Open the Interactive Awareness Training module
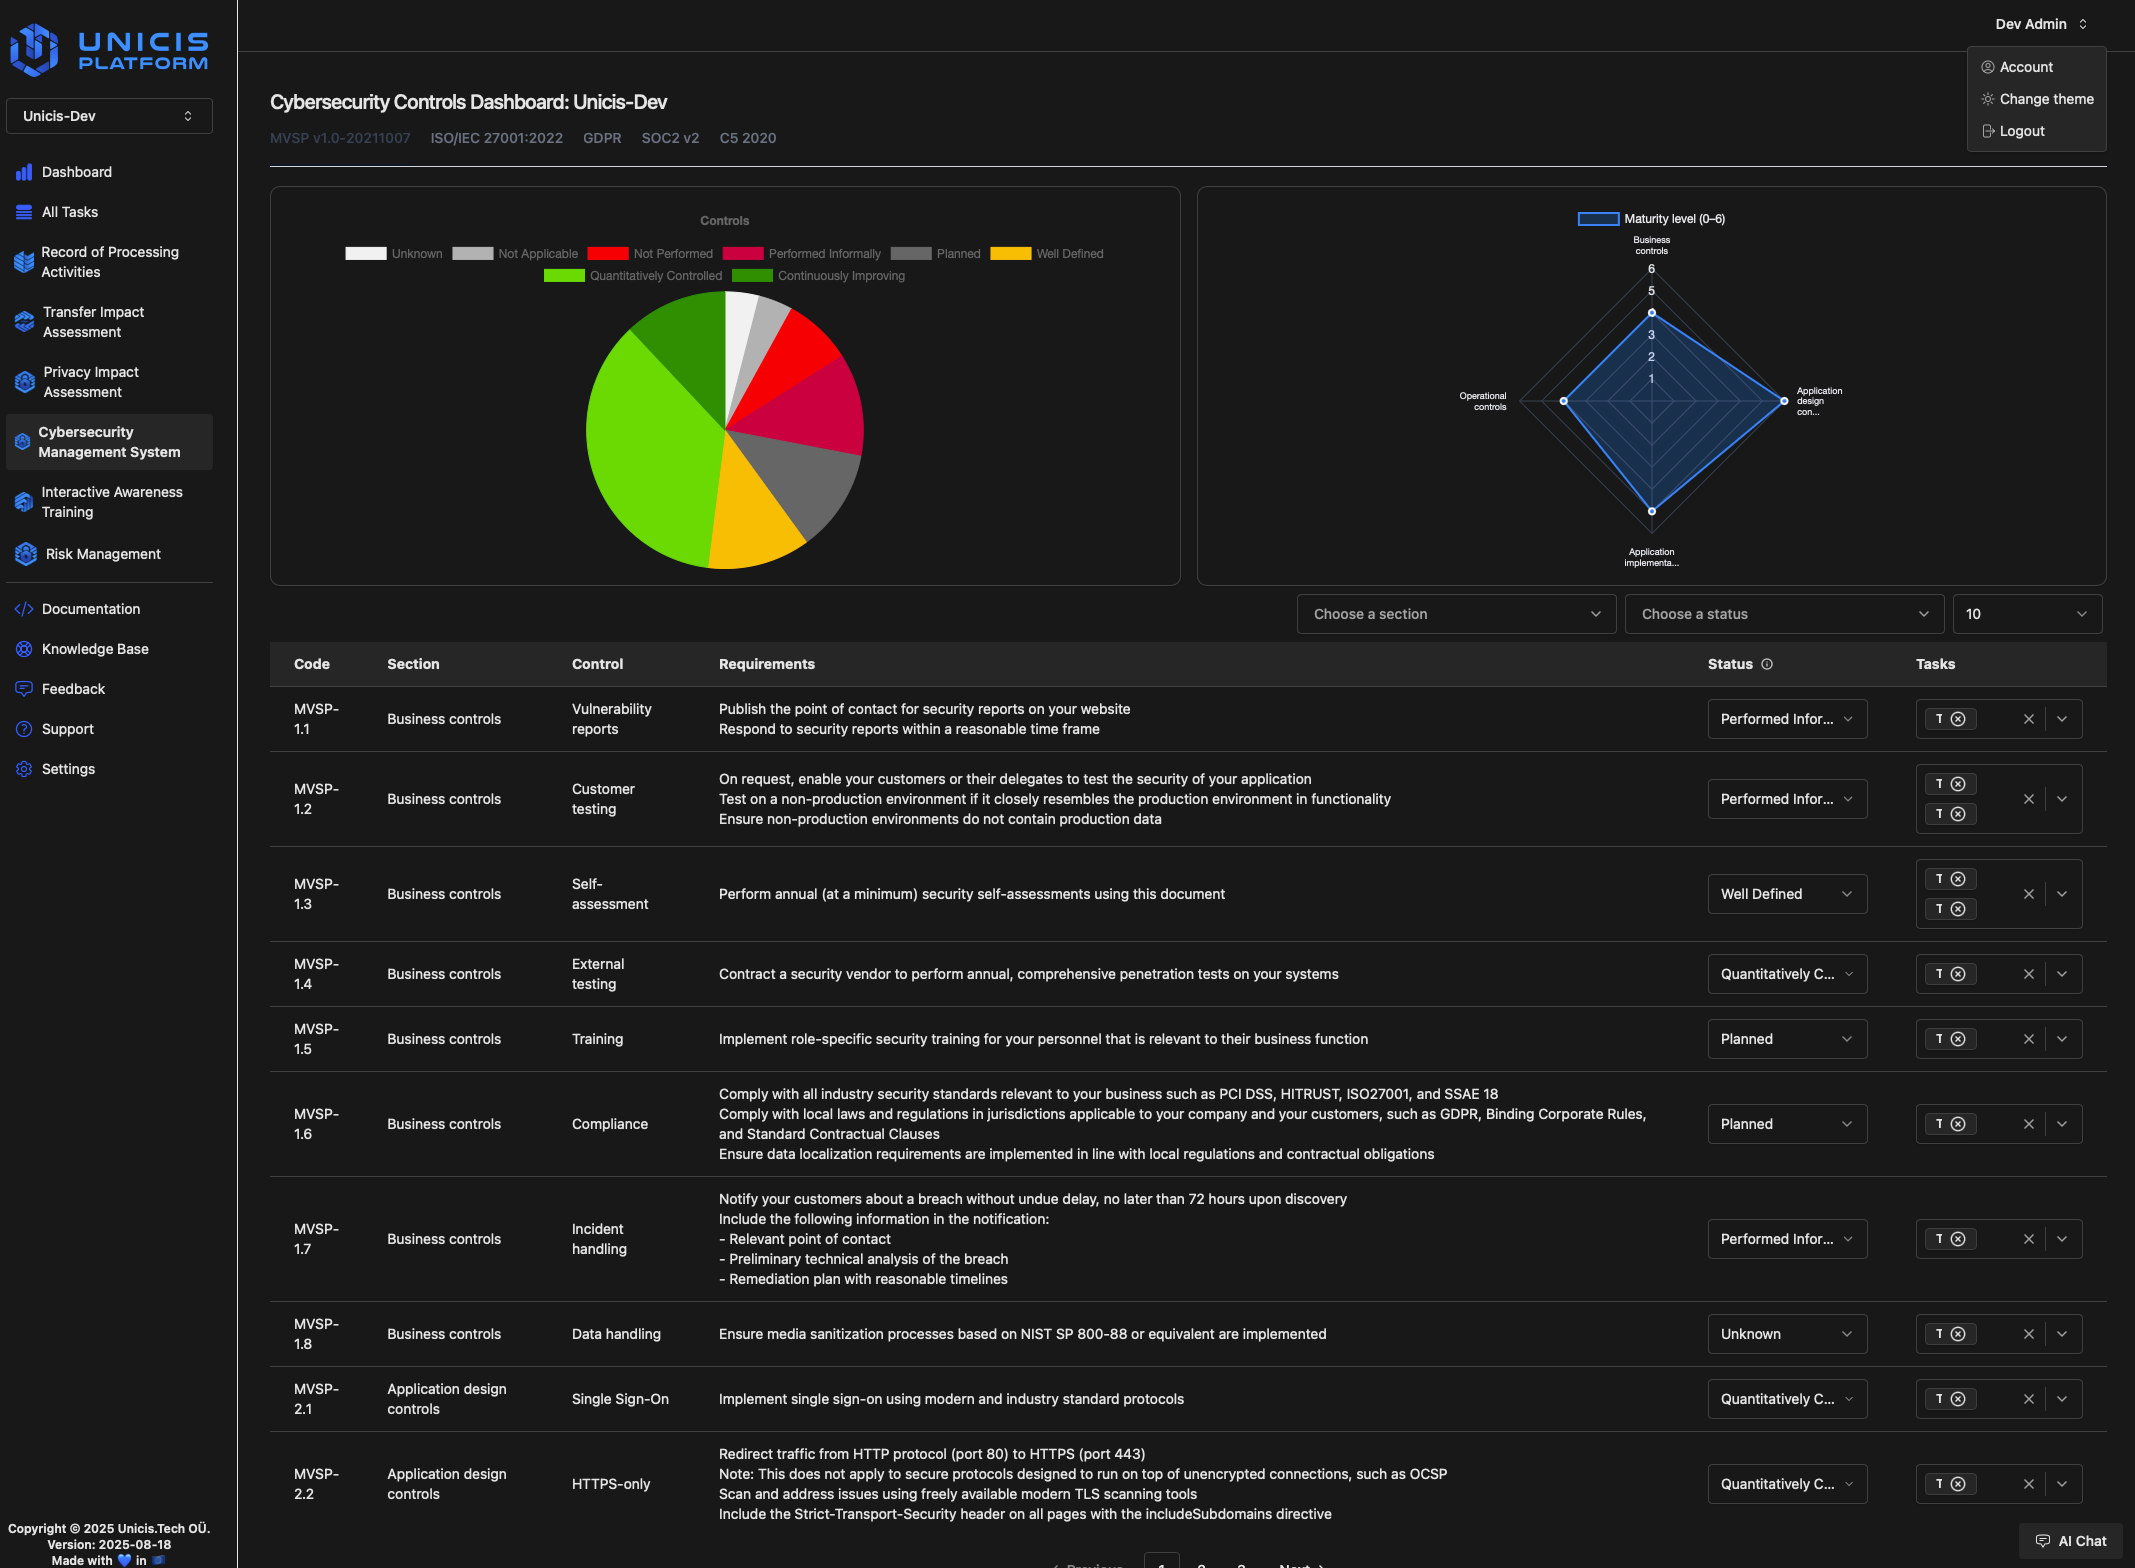This screenshot has height=1568, width=2135. click(x=111, y=502)
